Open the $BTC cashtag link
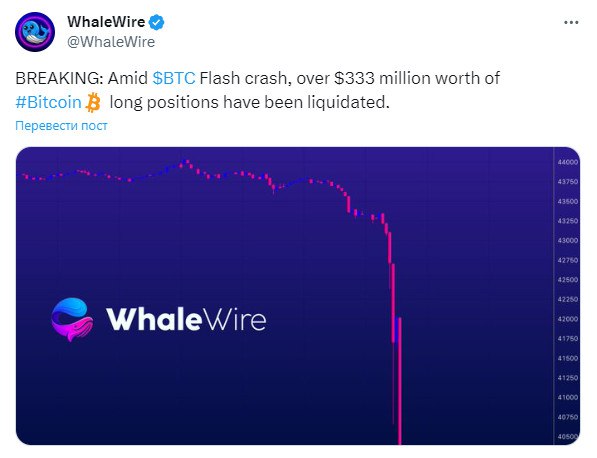This screenshot has height=458, width=597. pos(174,78)
